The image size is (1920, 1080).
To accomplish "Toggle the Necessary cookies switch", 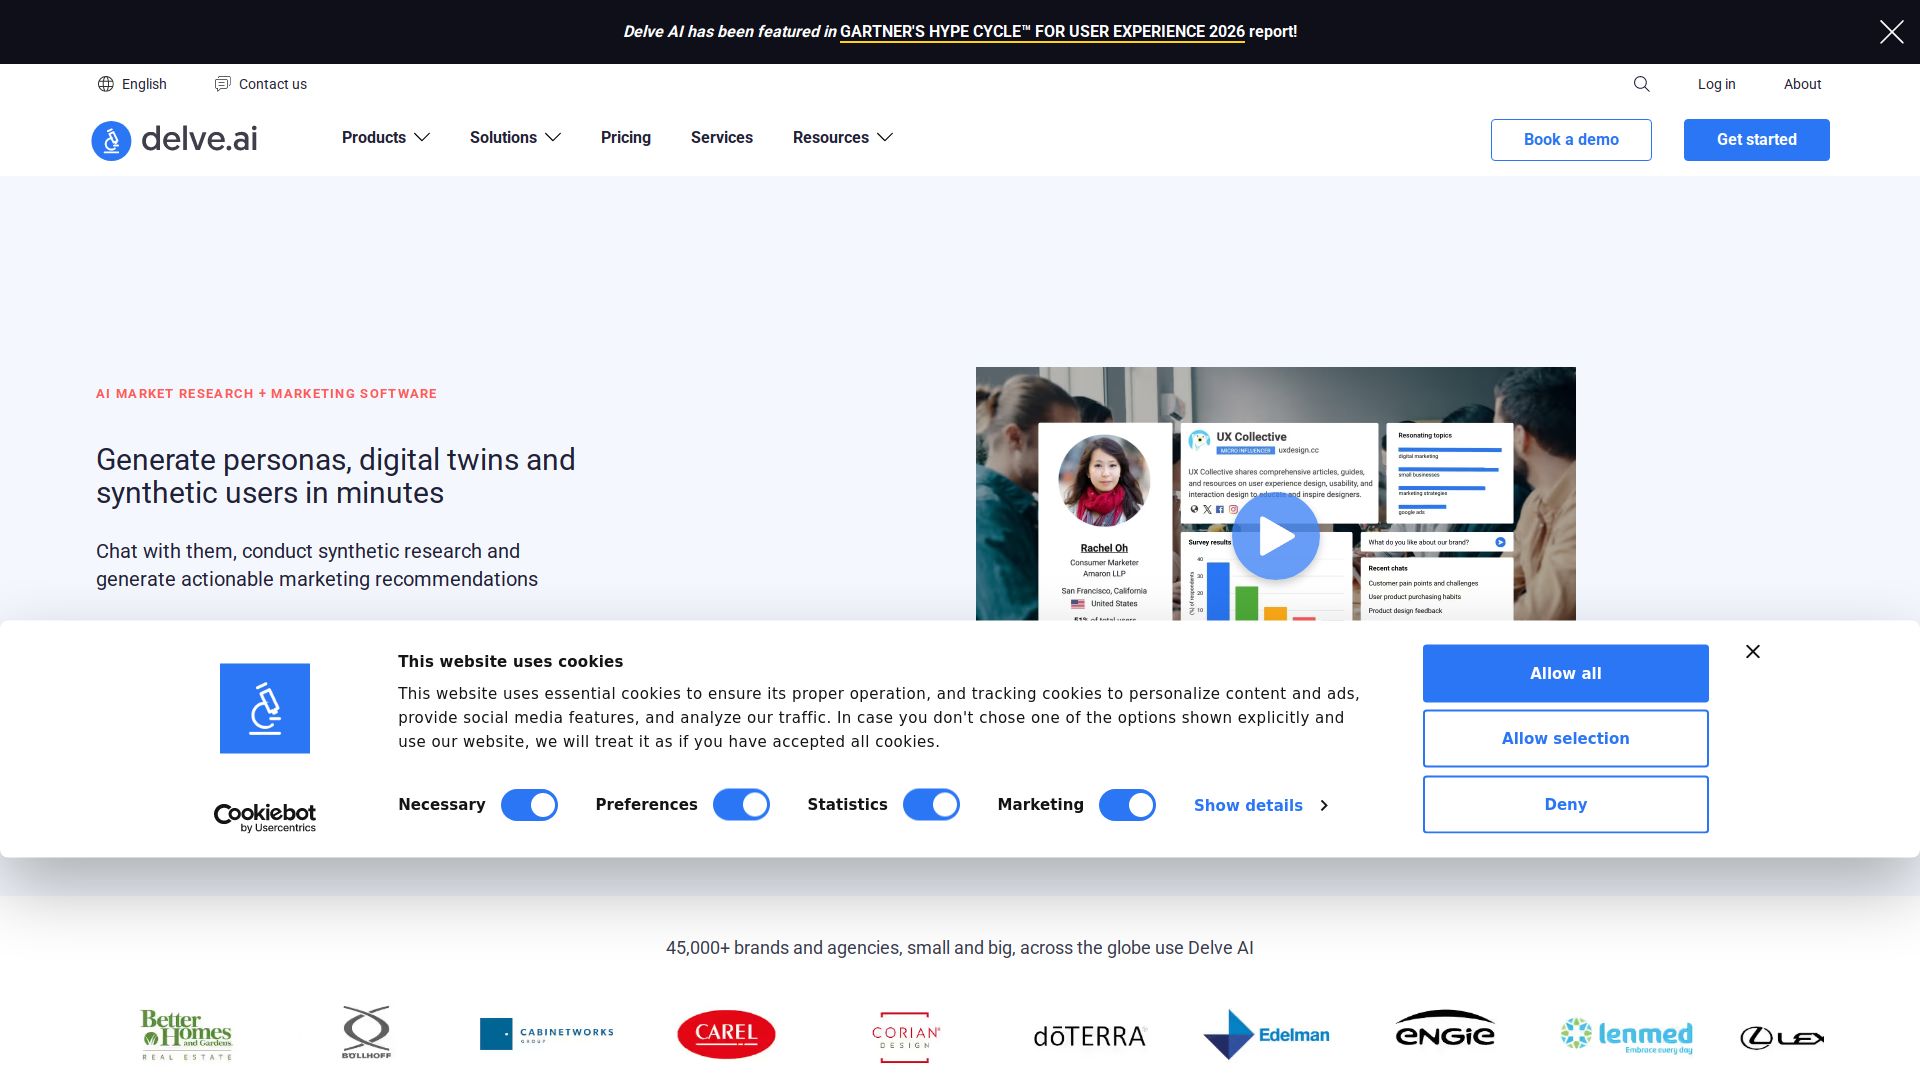I will point(529,805).
